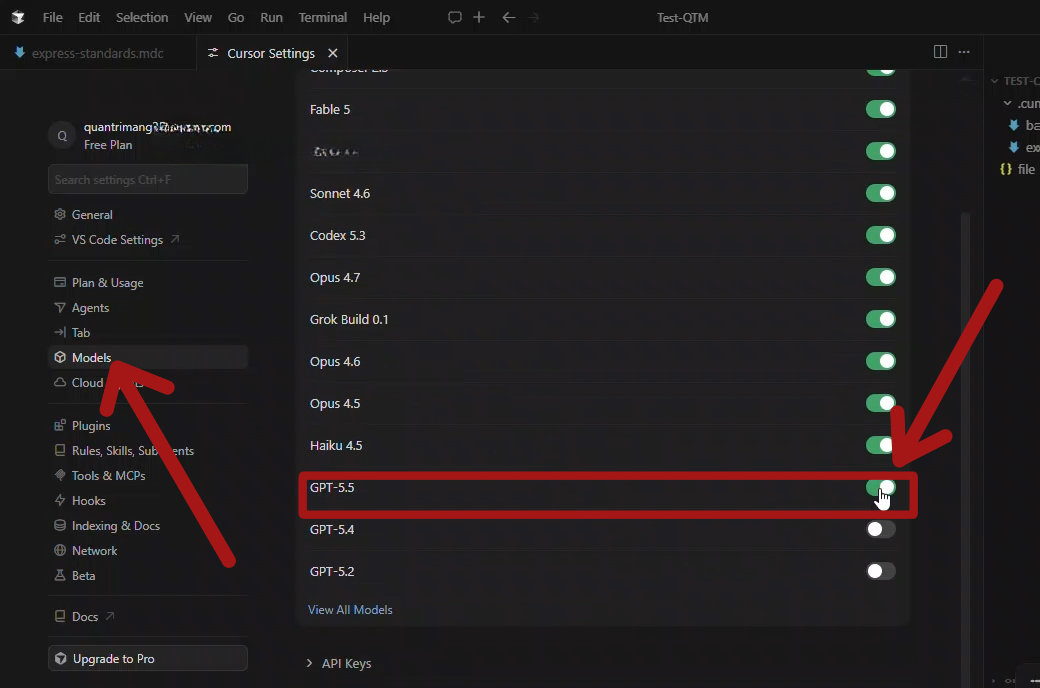This screenshot has width=1040, height=688.
Task: Toggle the Opus 4.6 model switch
Action: (880, 361)
